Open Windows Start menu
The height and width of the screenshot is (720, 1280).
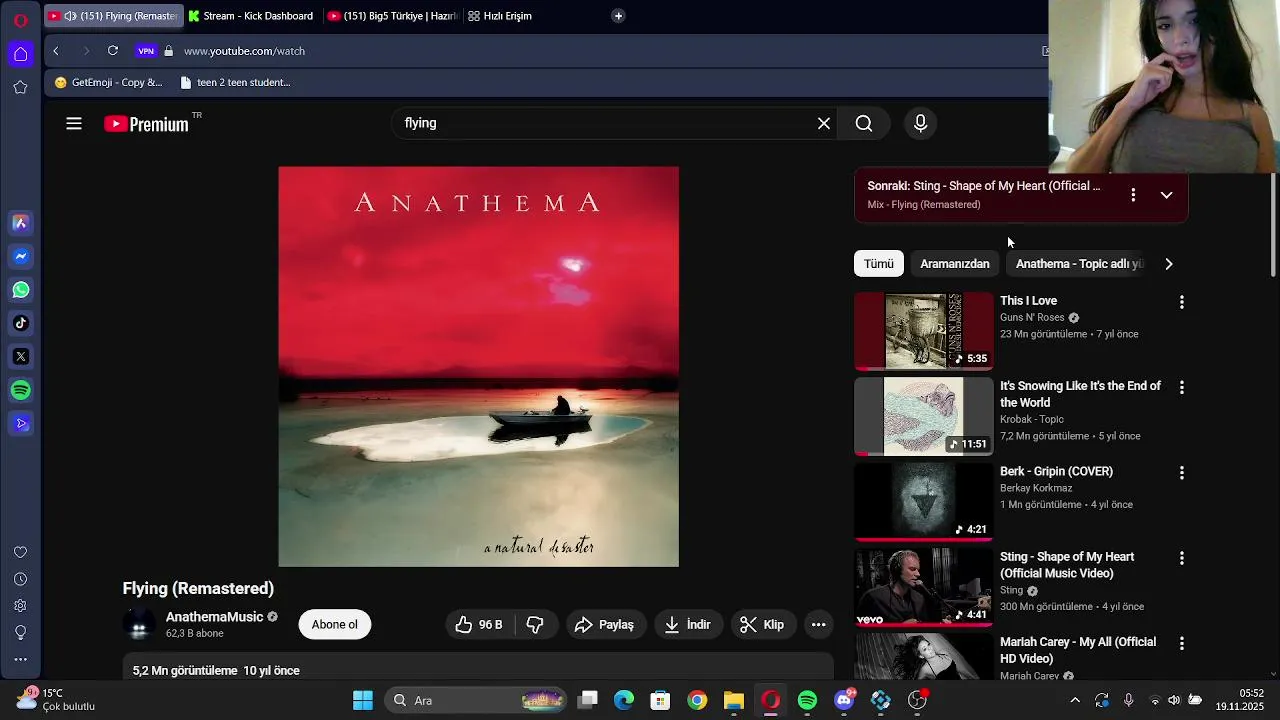coord(363,700)
